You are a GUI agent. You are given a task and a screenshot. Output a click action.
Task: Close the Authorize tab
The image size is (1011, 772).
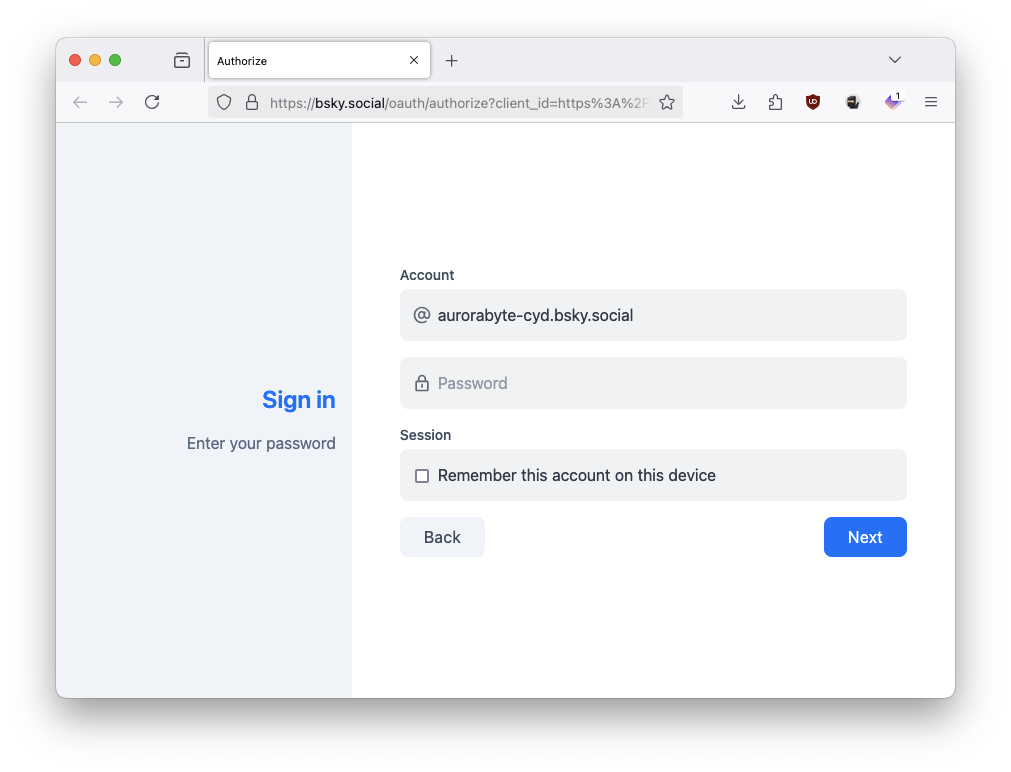(x=414, y=61)
